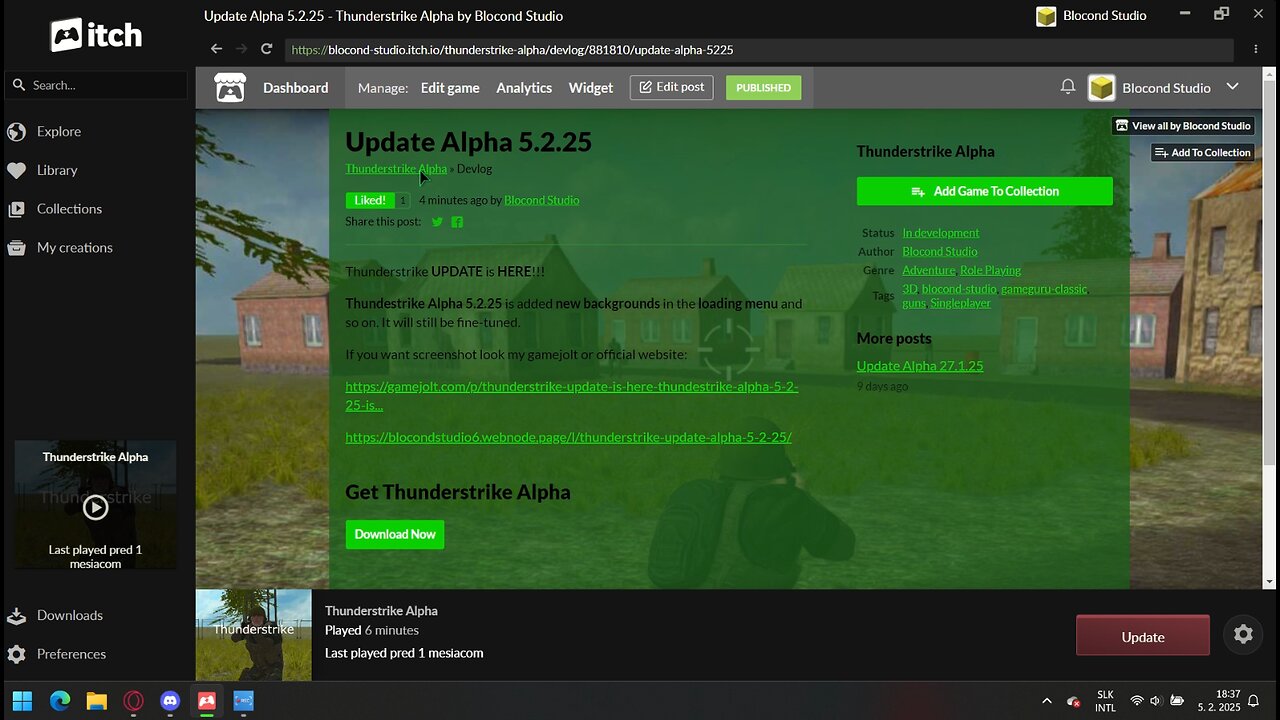
Task: Click the red Update button
Action: click(x=1143, y=636)
